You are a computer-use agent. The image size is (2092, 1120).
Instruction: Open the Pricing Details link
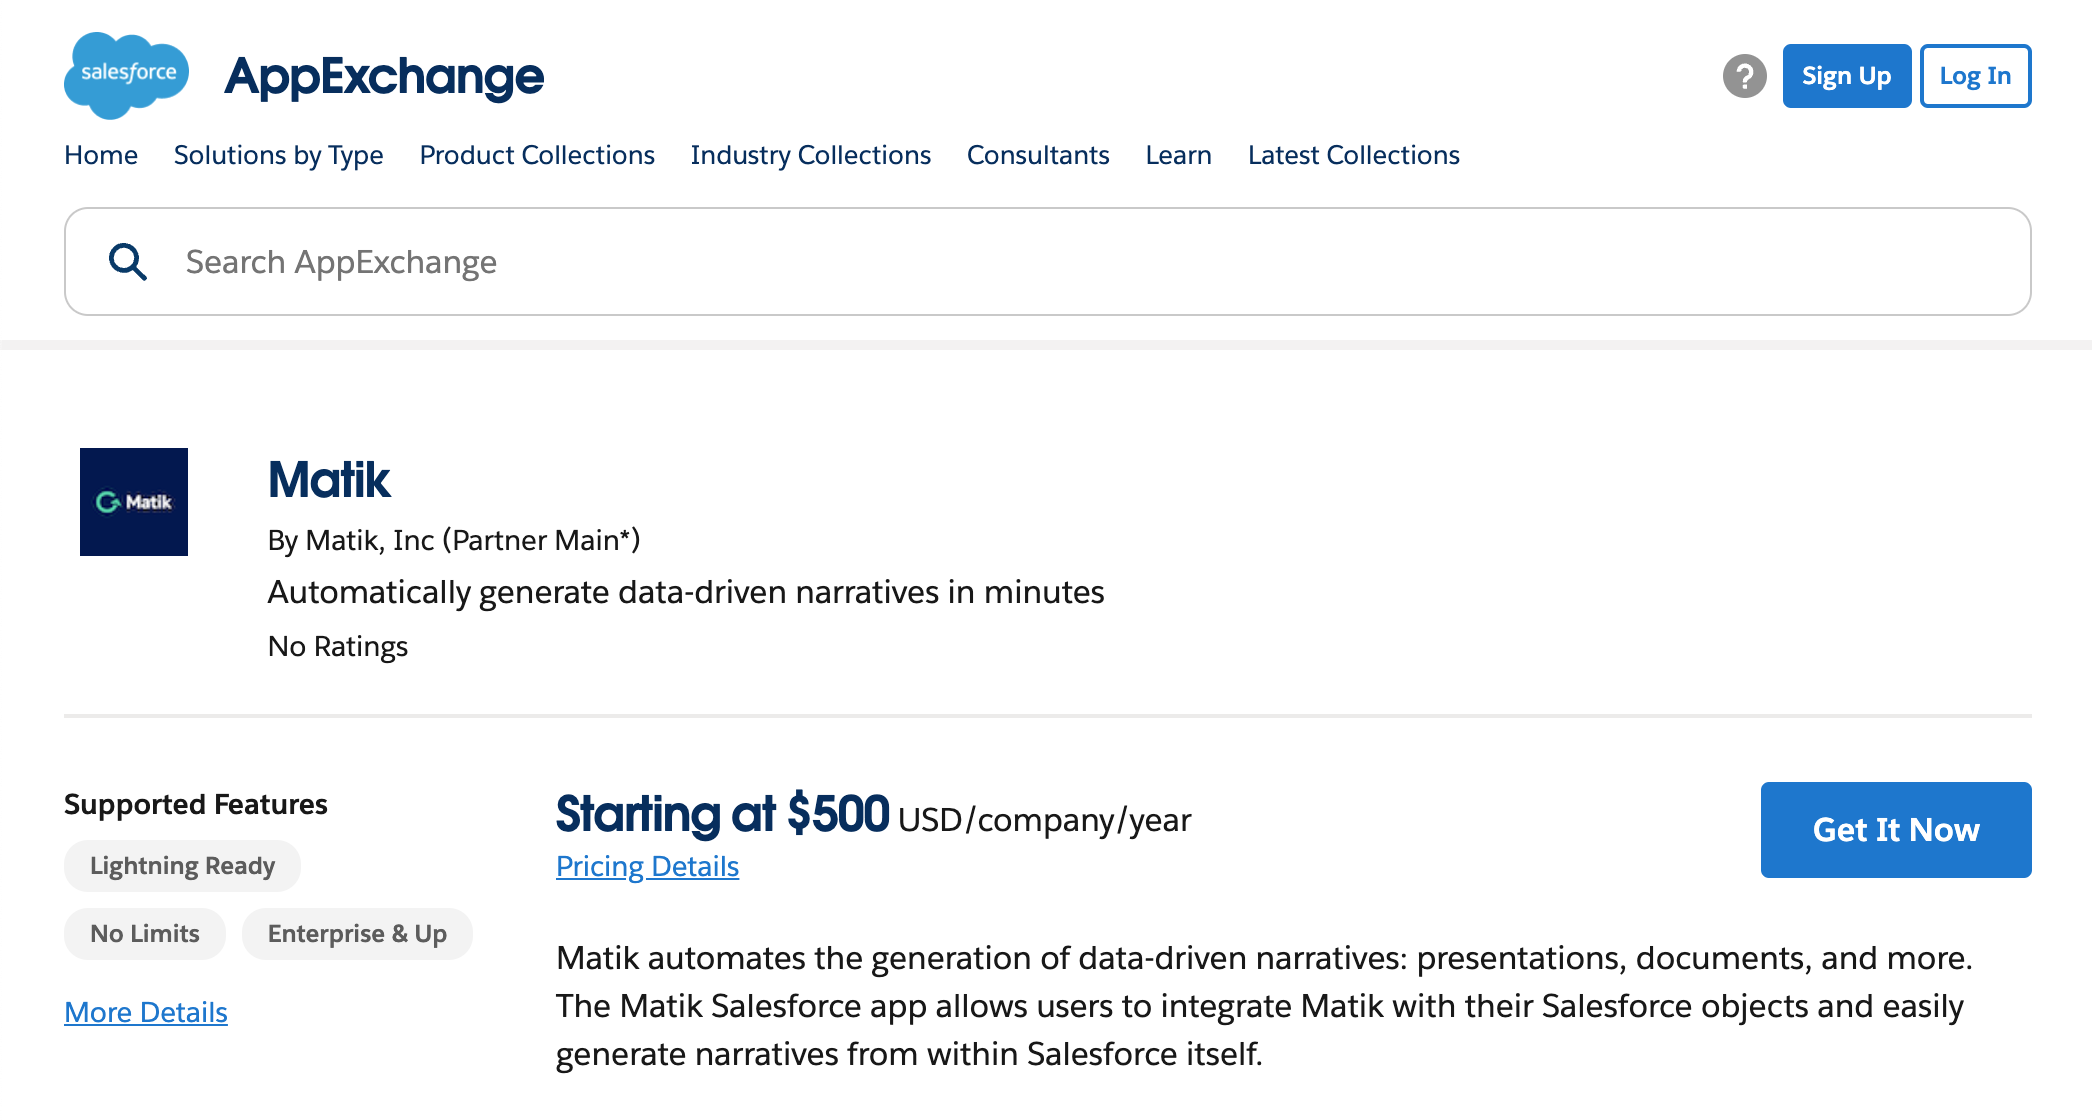pyautogui.click(x=647, y=866)
